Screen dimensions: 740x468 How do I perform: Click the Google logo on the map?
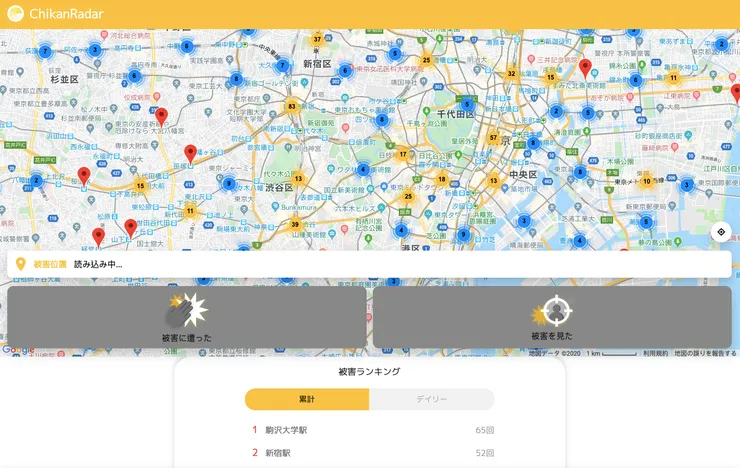click(x=18, y=350)
